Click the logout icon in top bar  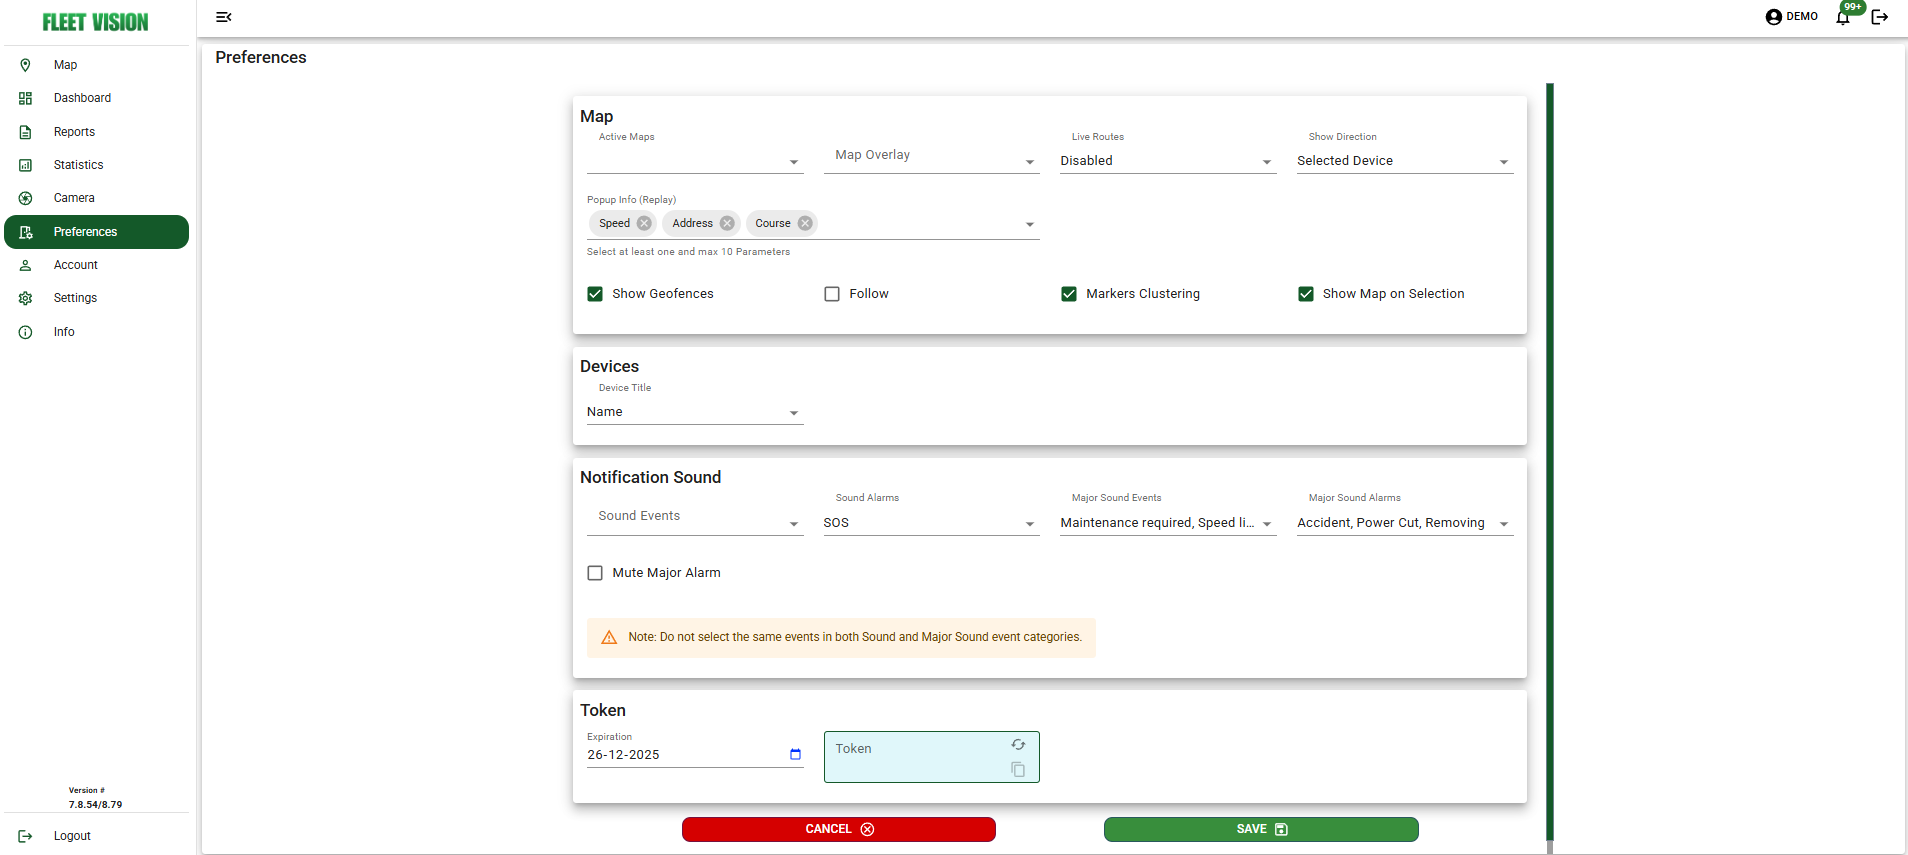point(1880,17)
